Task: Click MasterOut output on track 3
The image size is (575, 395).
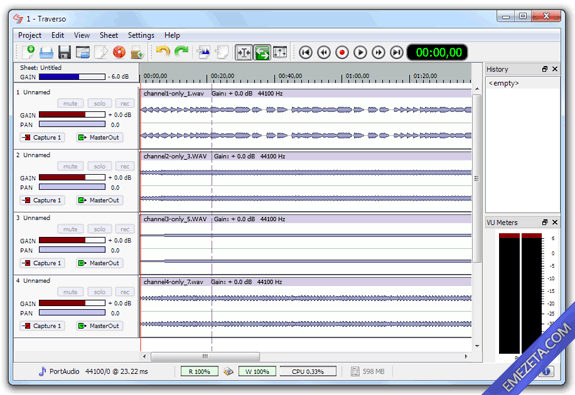Action: [x=99, y=263]
